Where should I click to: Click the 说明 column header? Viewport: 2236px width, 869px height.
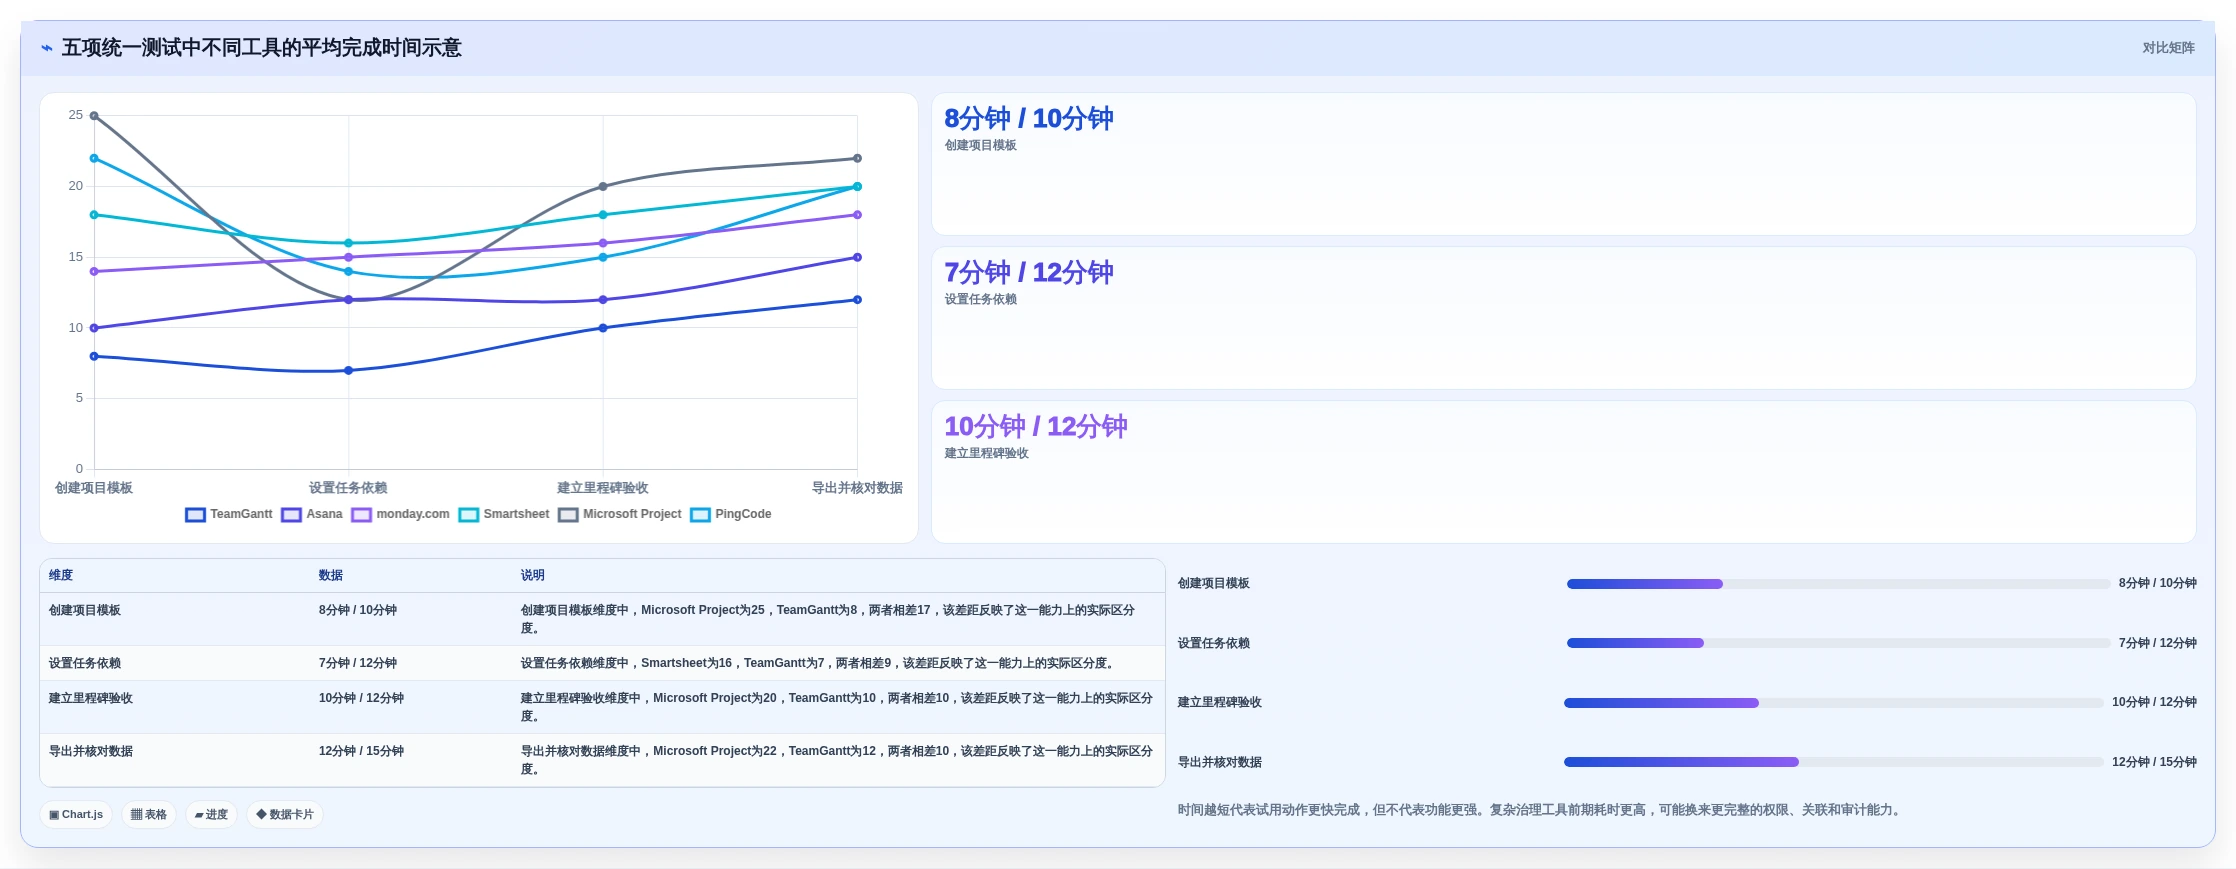point(533,575)
